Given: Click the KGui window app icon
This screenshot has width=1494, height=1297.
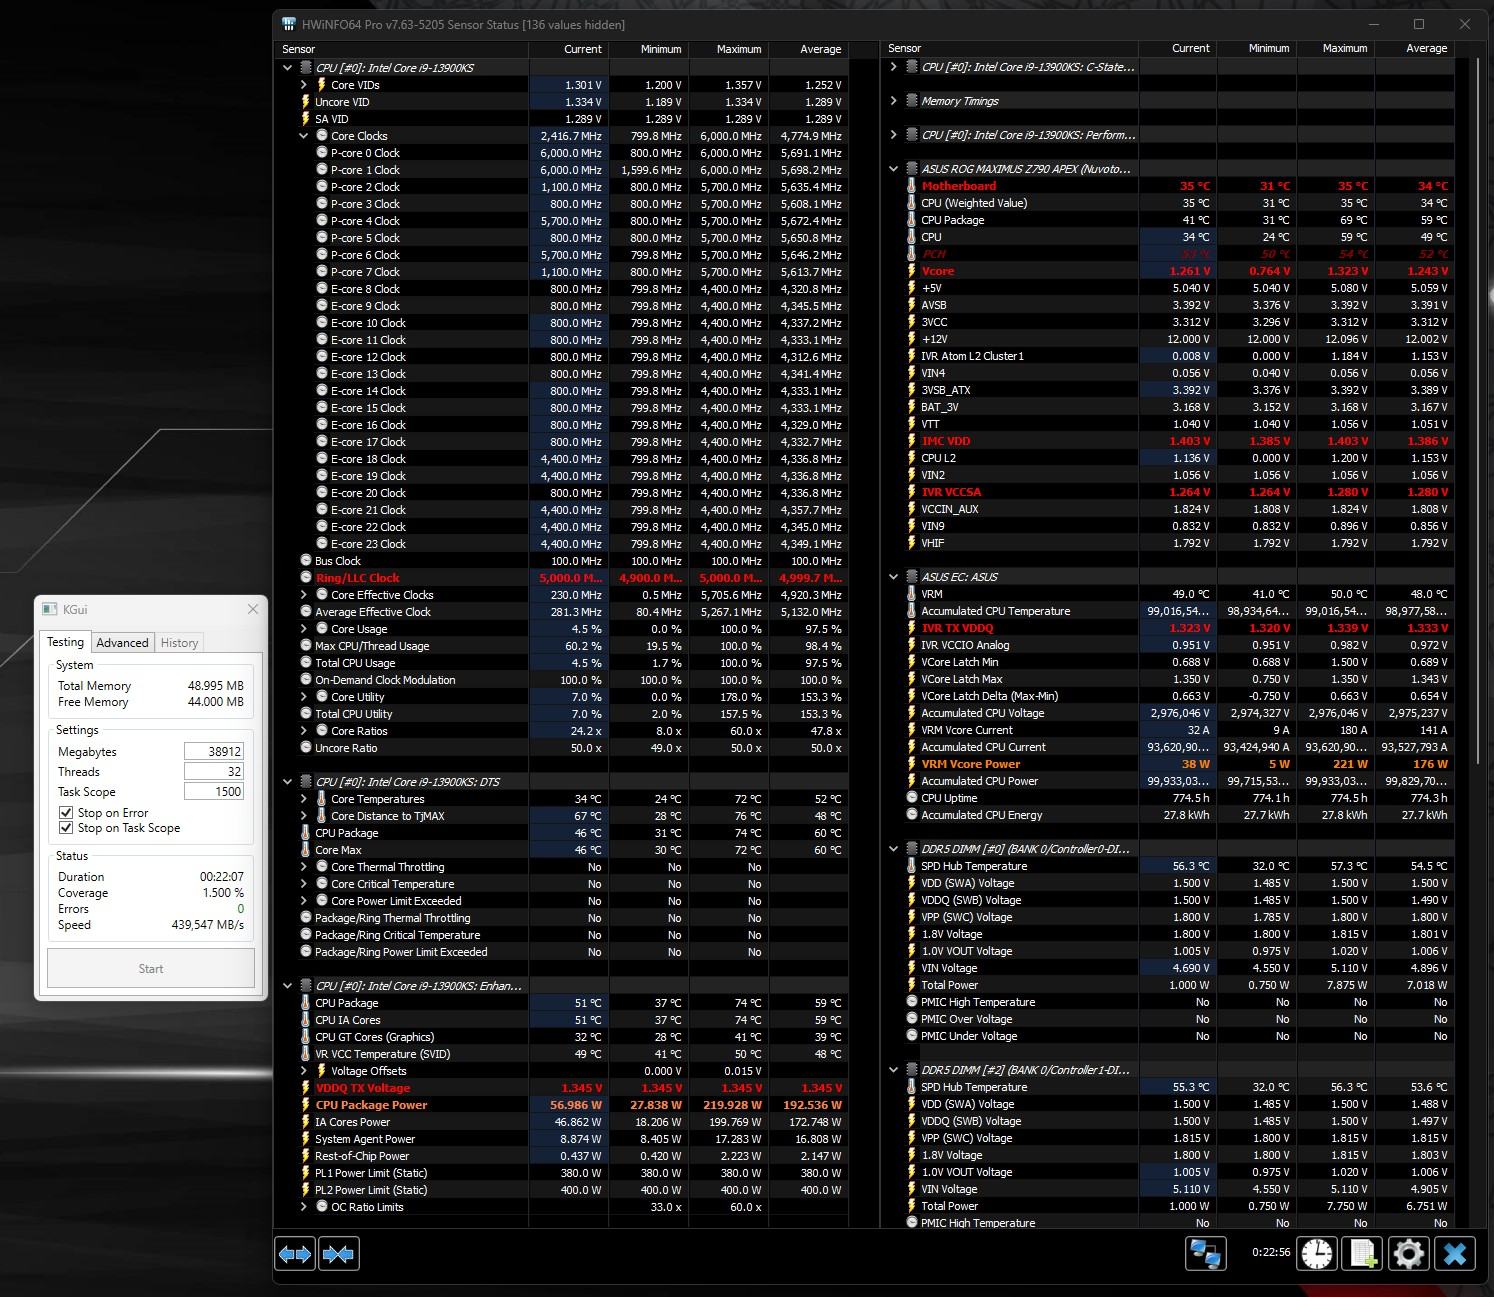Looking at the screenshot, I should pyautogui.click(x=50, y=609).
